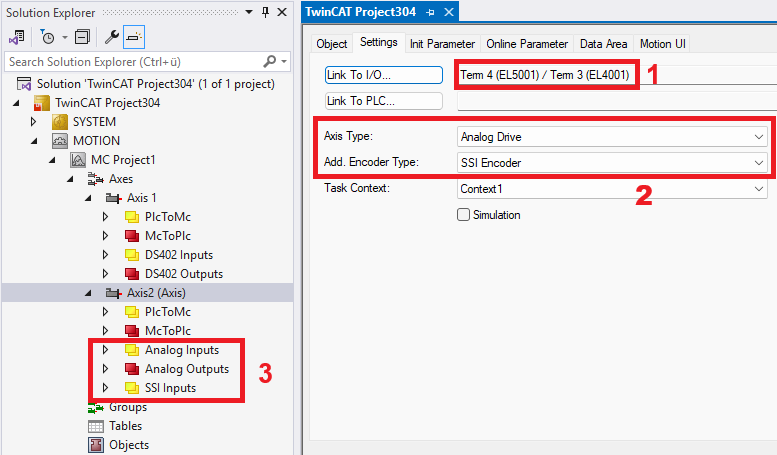Click the yellow DS402 Inputs icon
Screen dimensions: 777x455
point(132,255)
